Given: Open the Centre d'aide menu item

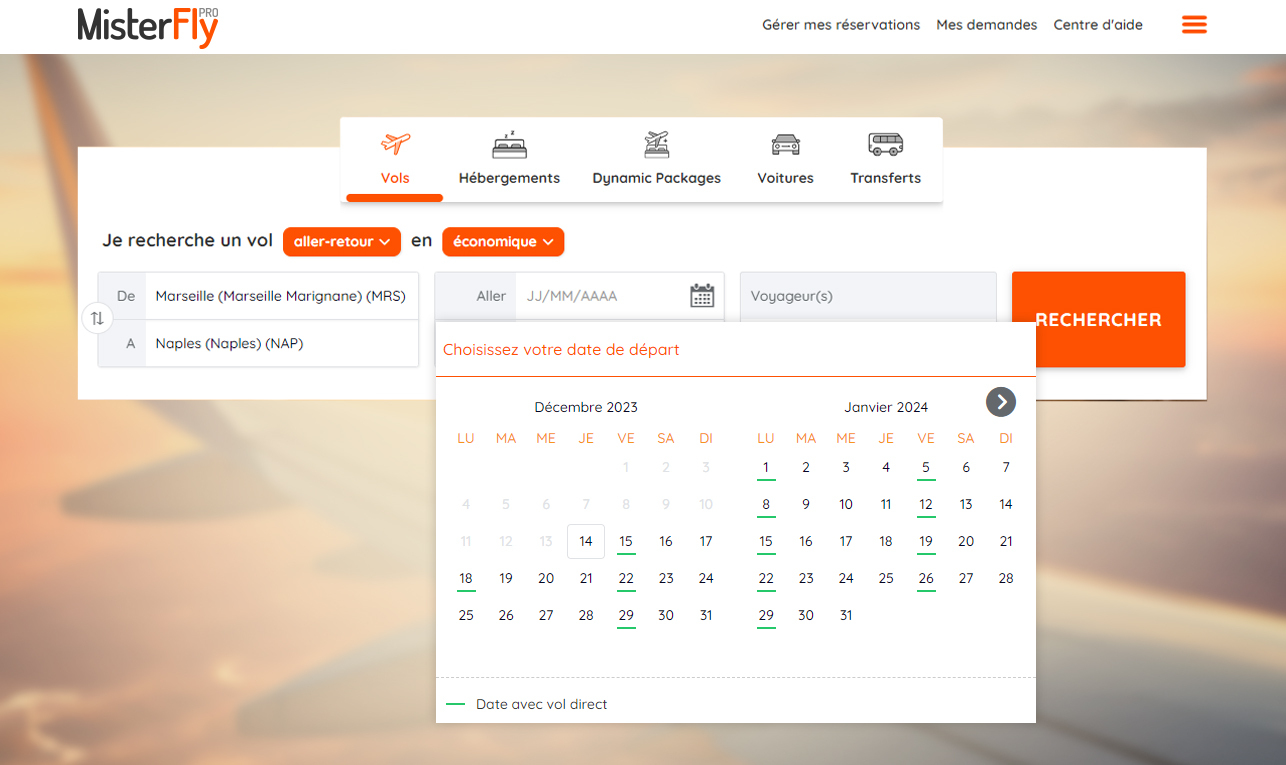Looking at the screenshot, I should [x=1098, y=24].
